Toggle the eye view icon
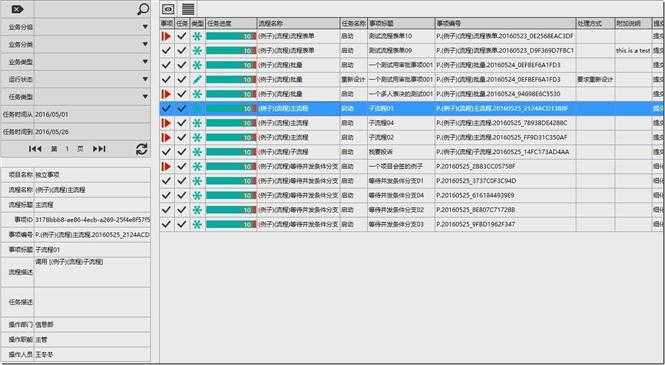This screenshot has width=665, height=365. click(x=168, y=9)
